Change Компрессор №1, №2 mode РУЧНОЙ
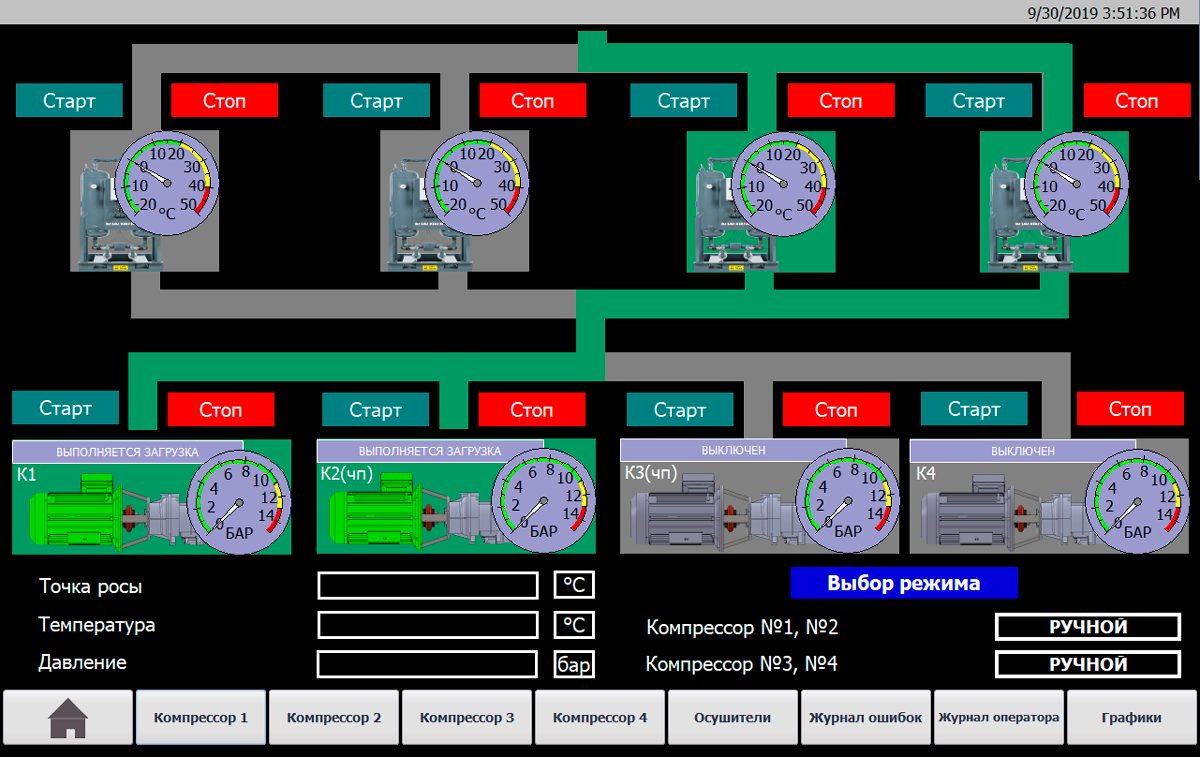The height and width of the screenshot is (757, 1200). tap(1088, 627)
